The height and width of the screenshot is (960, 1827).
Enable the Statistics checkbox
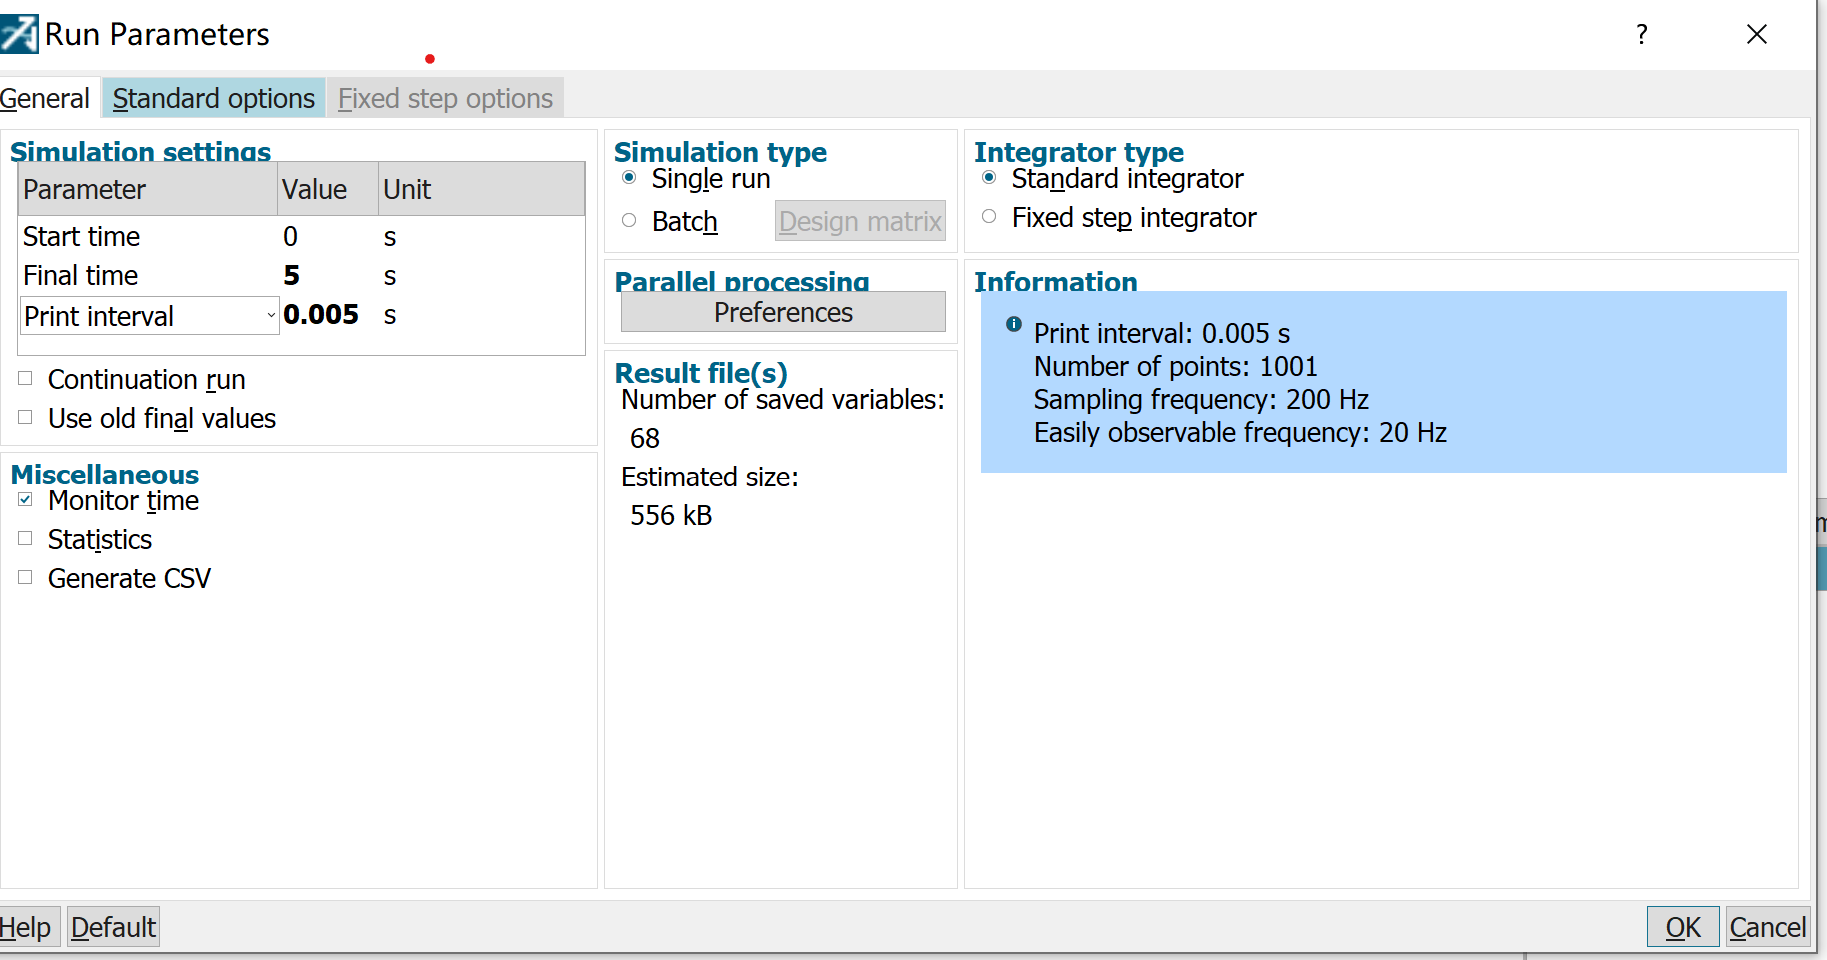(x=25, y=539)
